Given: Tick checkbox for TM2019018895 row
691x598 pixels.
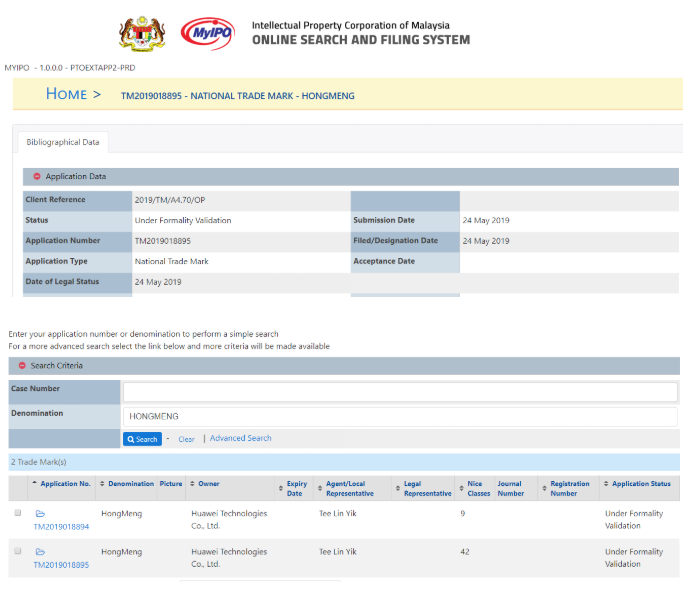Looking at the screenshot, I should 18,551.
